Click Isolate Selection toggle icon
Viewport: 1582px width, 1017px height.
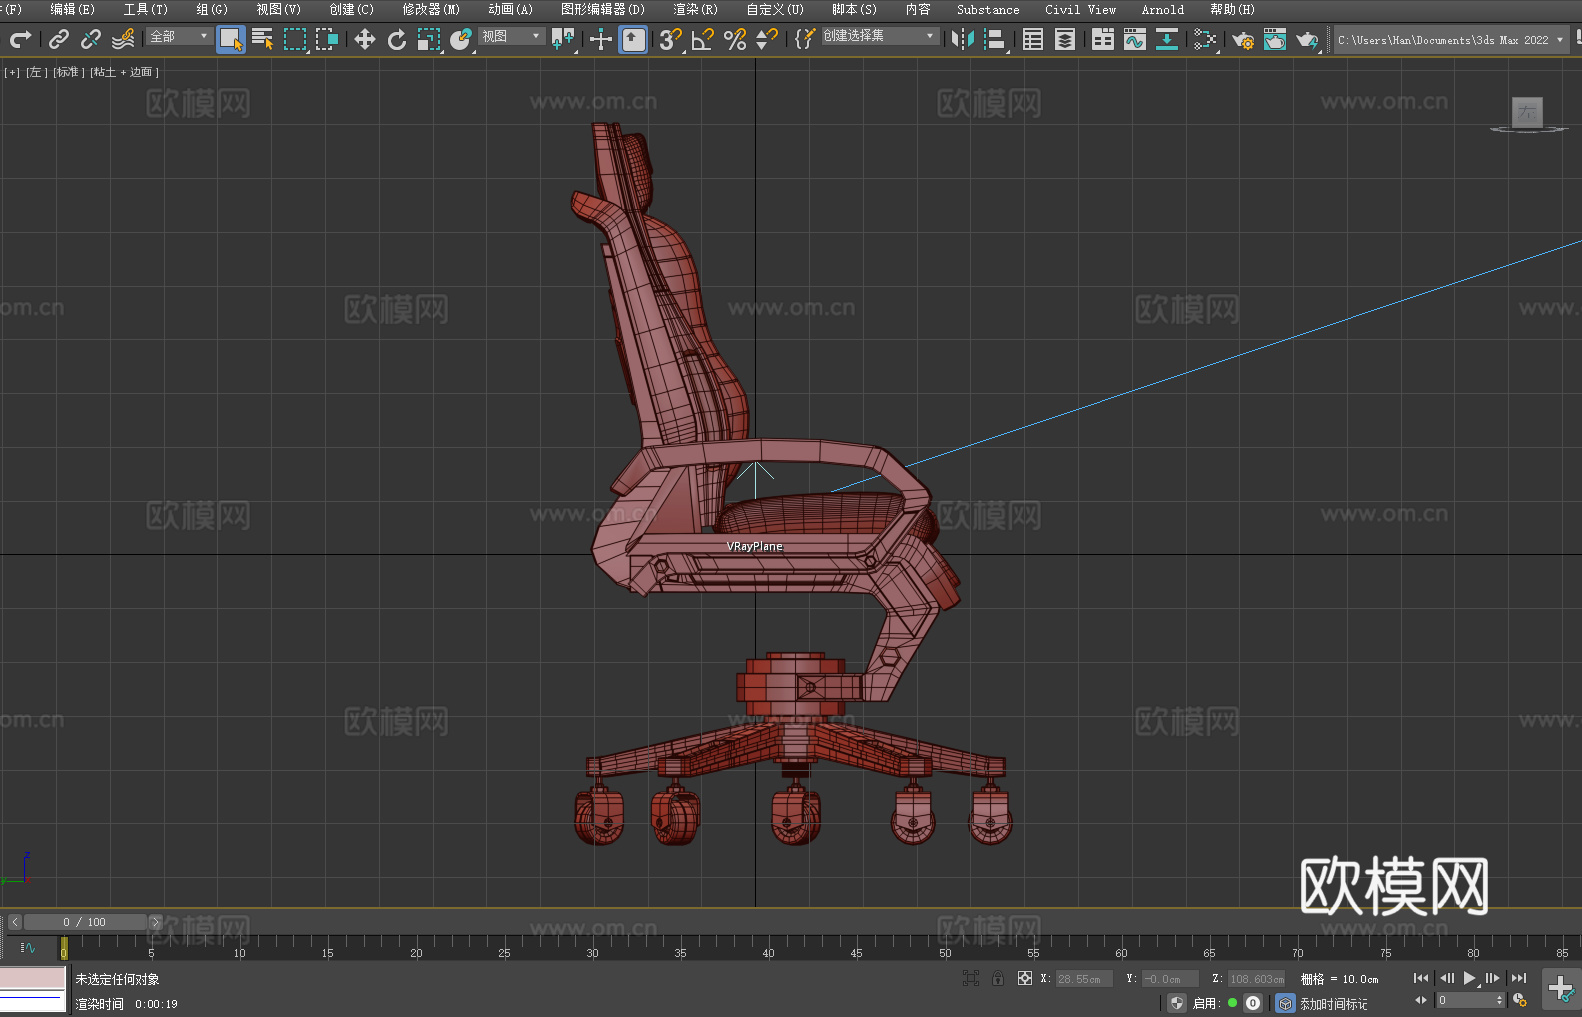(x=970, y=978)
